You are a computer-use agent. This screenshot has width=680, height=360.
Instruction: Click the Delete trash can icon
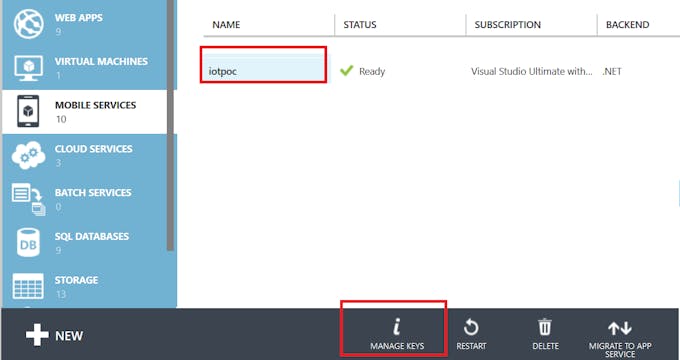545,327
